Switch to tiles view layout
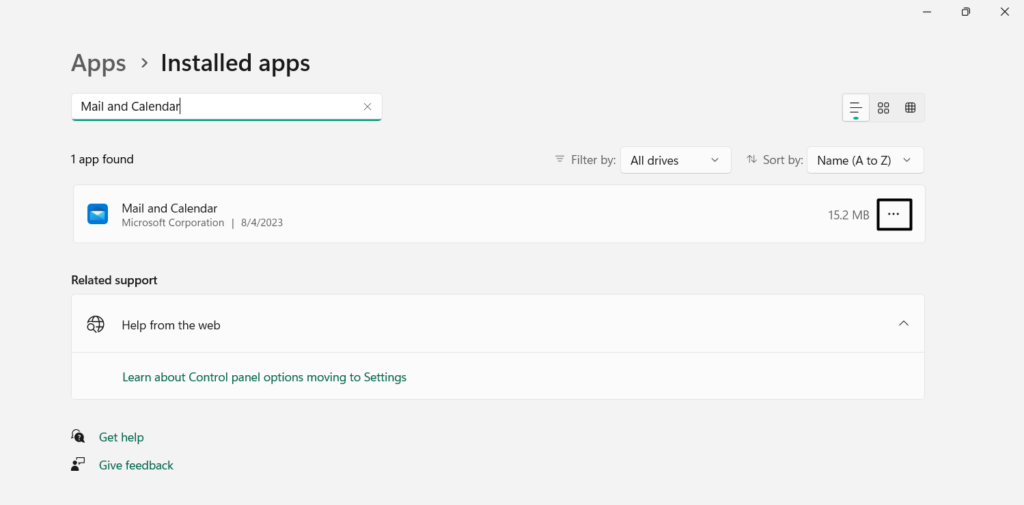Screen dimensions: 1024x505 point(910,108)
